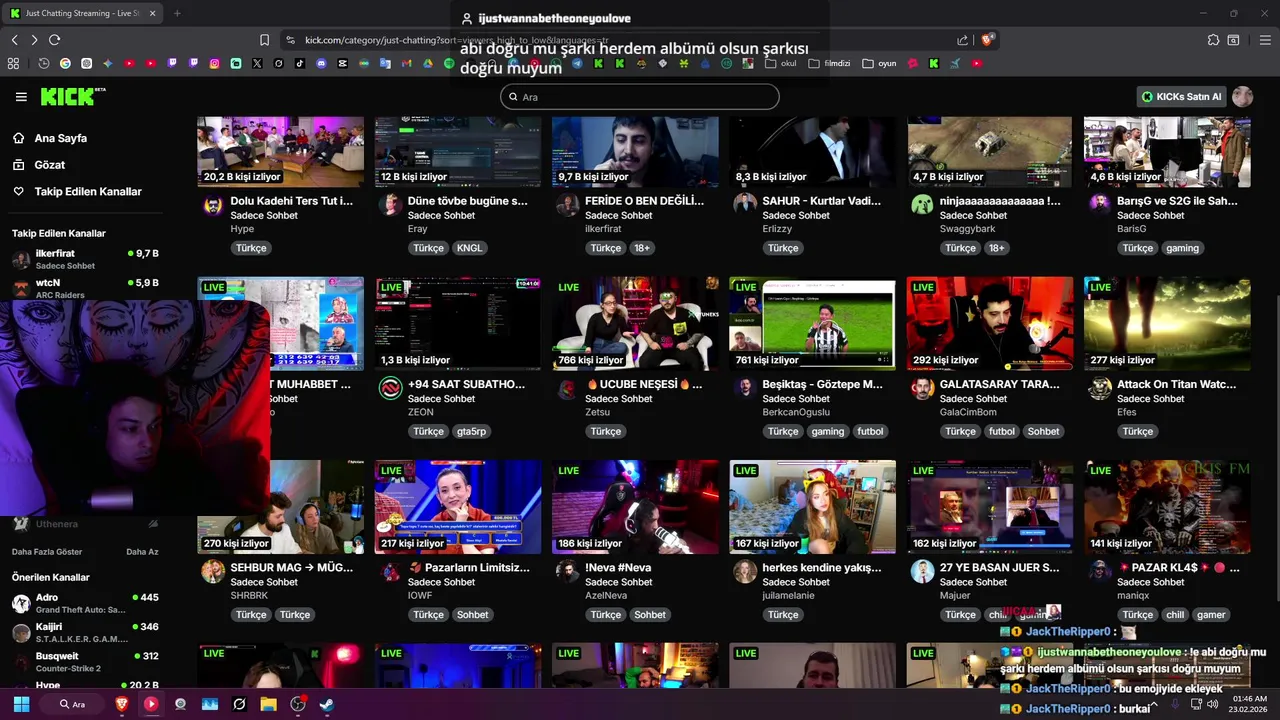Click the Majuer channel avatar
The height and width of the screenshot is (720, 1280).
[922, 571]
